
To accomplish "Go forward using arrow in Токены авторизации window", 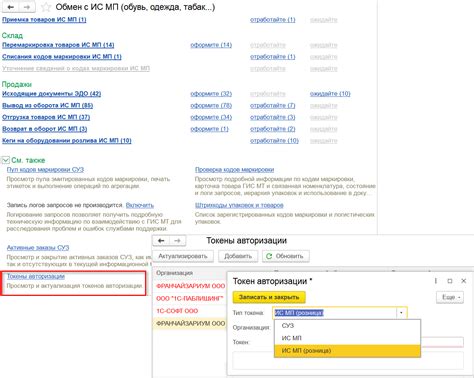I will pos(177,241).
